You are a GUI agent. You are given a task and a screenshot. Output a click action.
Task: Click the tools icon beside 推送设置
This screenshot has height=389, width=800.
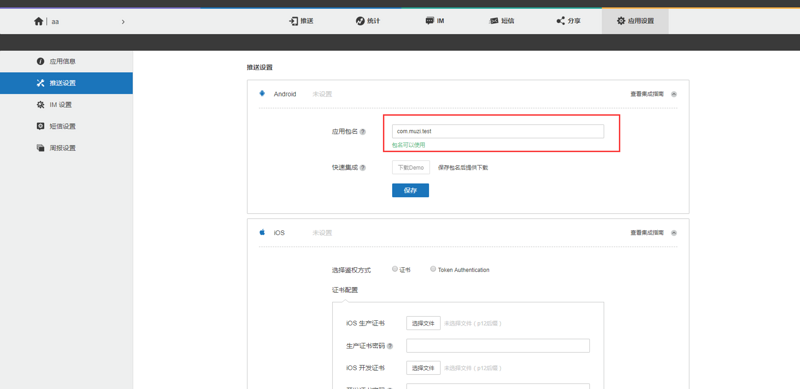[40, 83]
